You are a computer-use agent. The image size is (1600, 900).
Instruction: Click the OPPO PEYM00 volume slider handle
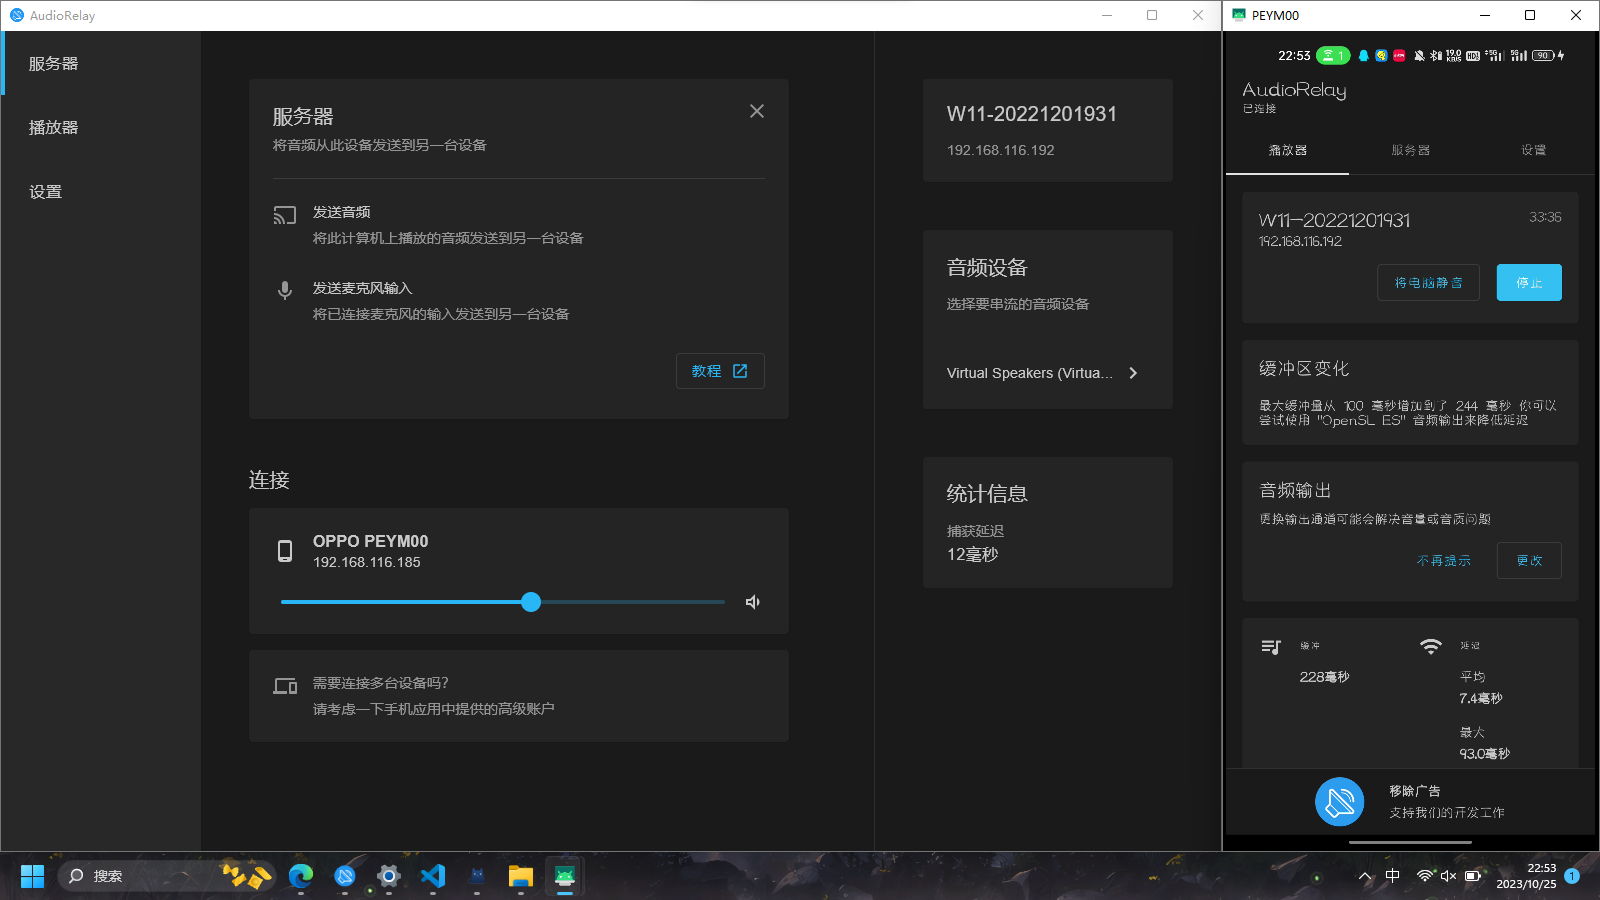click(531, 602)
